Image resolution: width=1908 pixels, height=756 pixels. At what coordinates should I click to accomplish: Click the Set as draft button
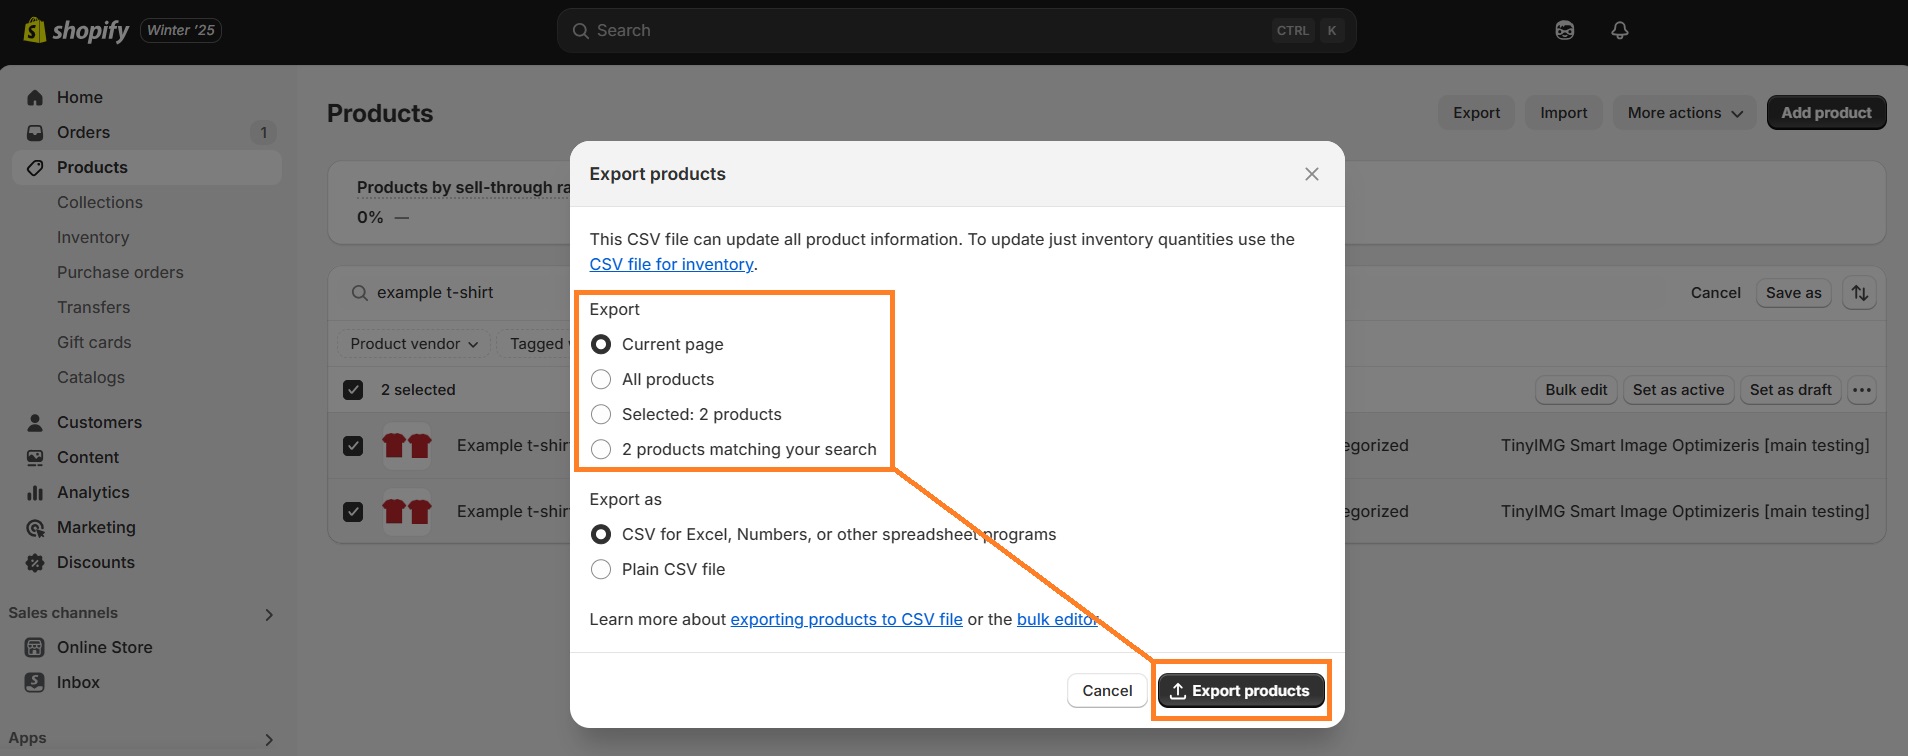[1791, 390]
